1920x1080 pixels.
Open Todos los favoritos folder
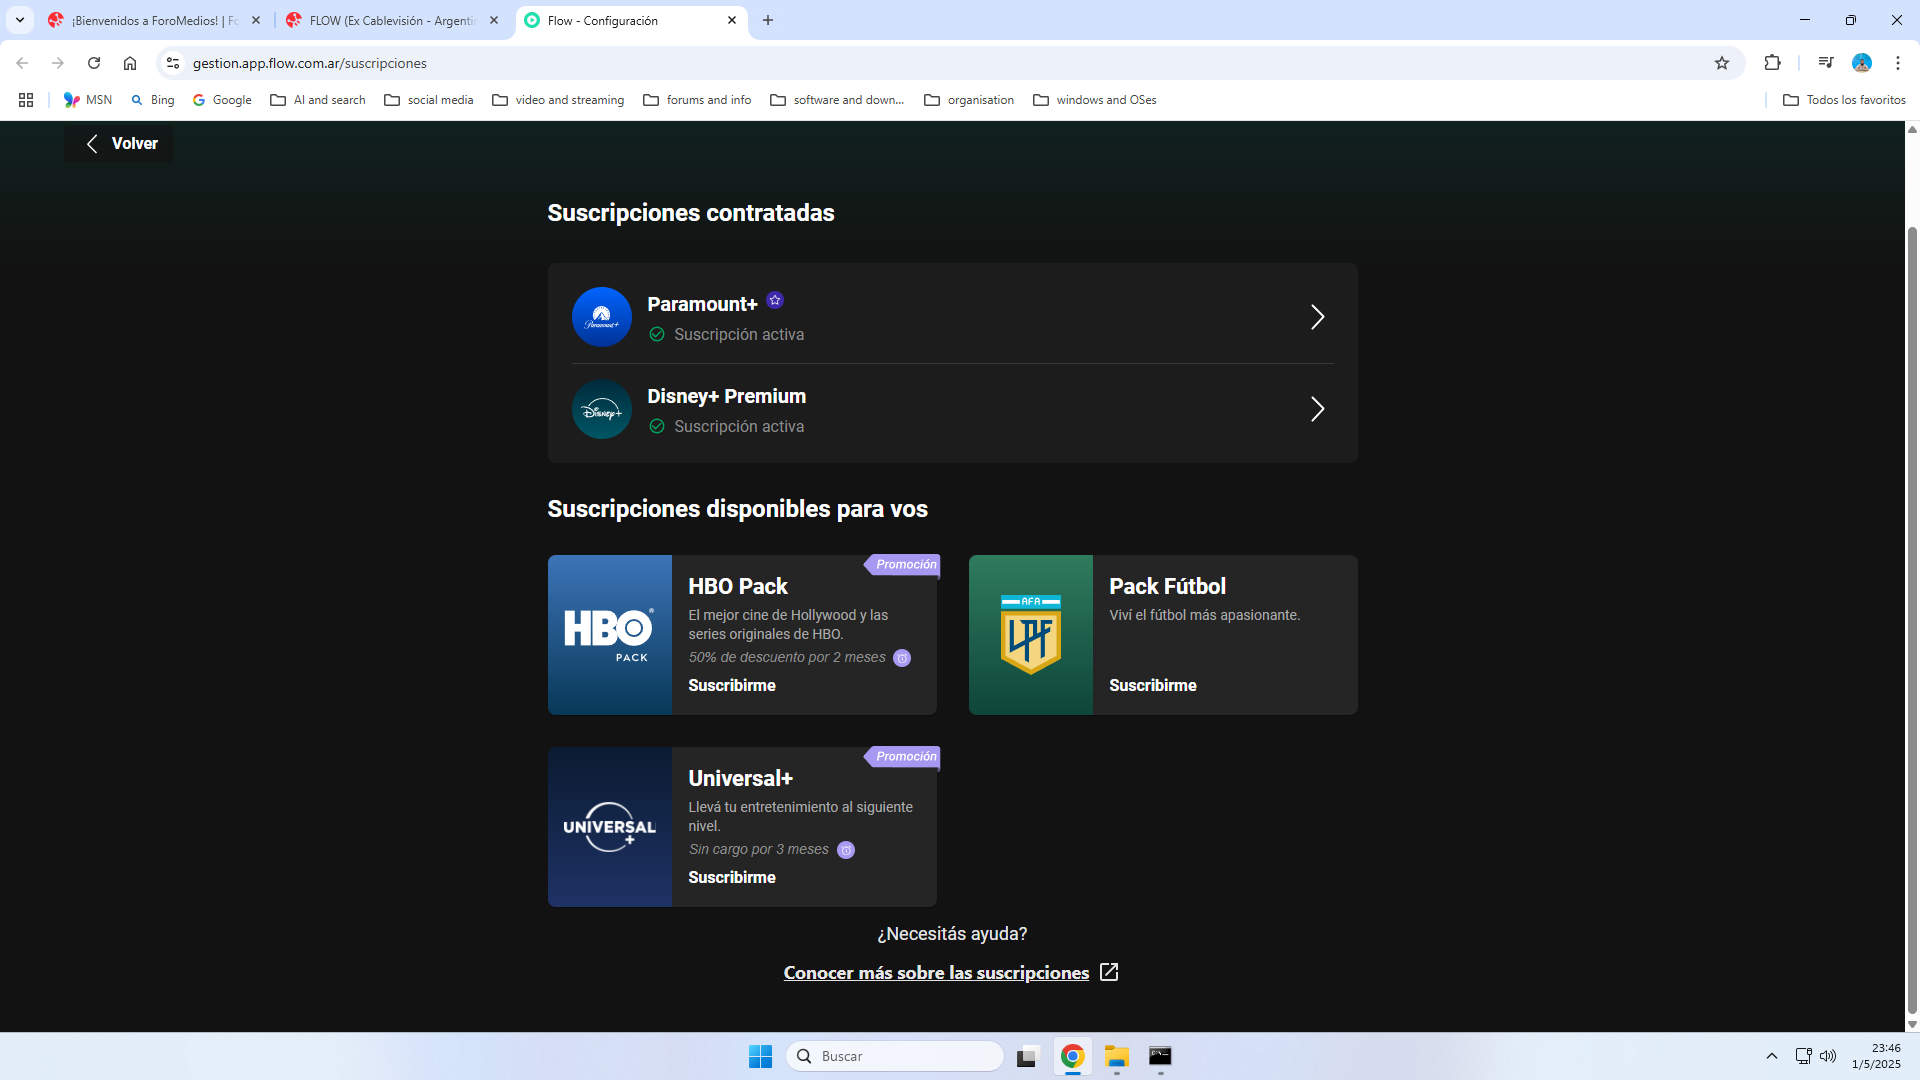click(1844, 100)
